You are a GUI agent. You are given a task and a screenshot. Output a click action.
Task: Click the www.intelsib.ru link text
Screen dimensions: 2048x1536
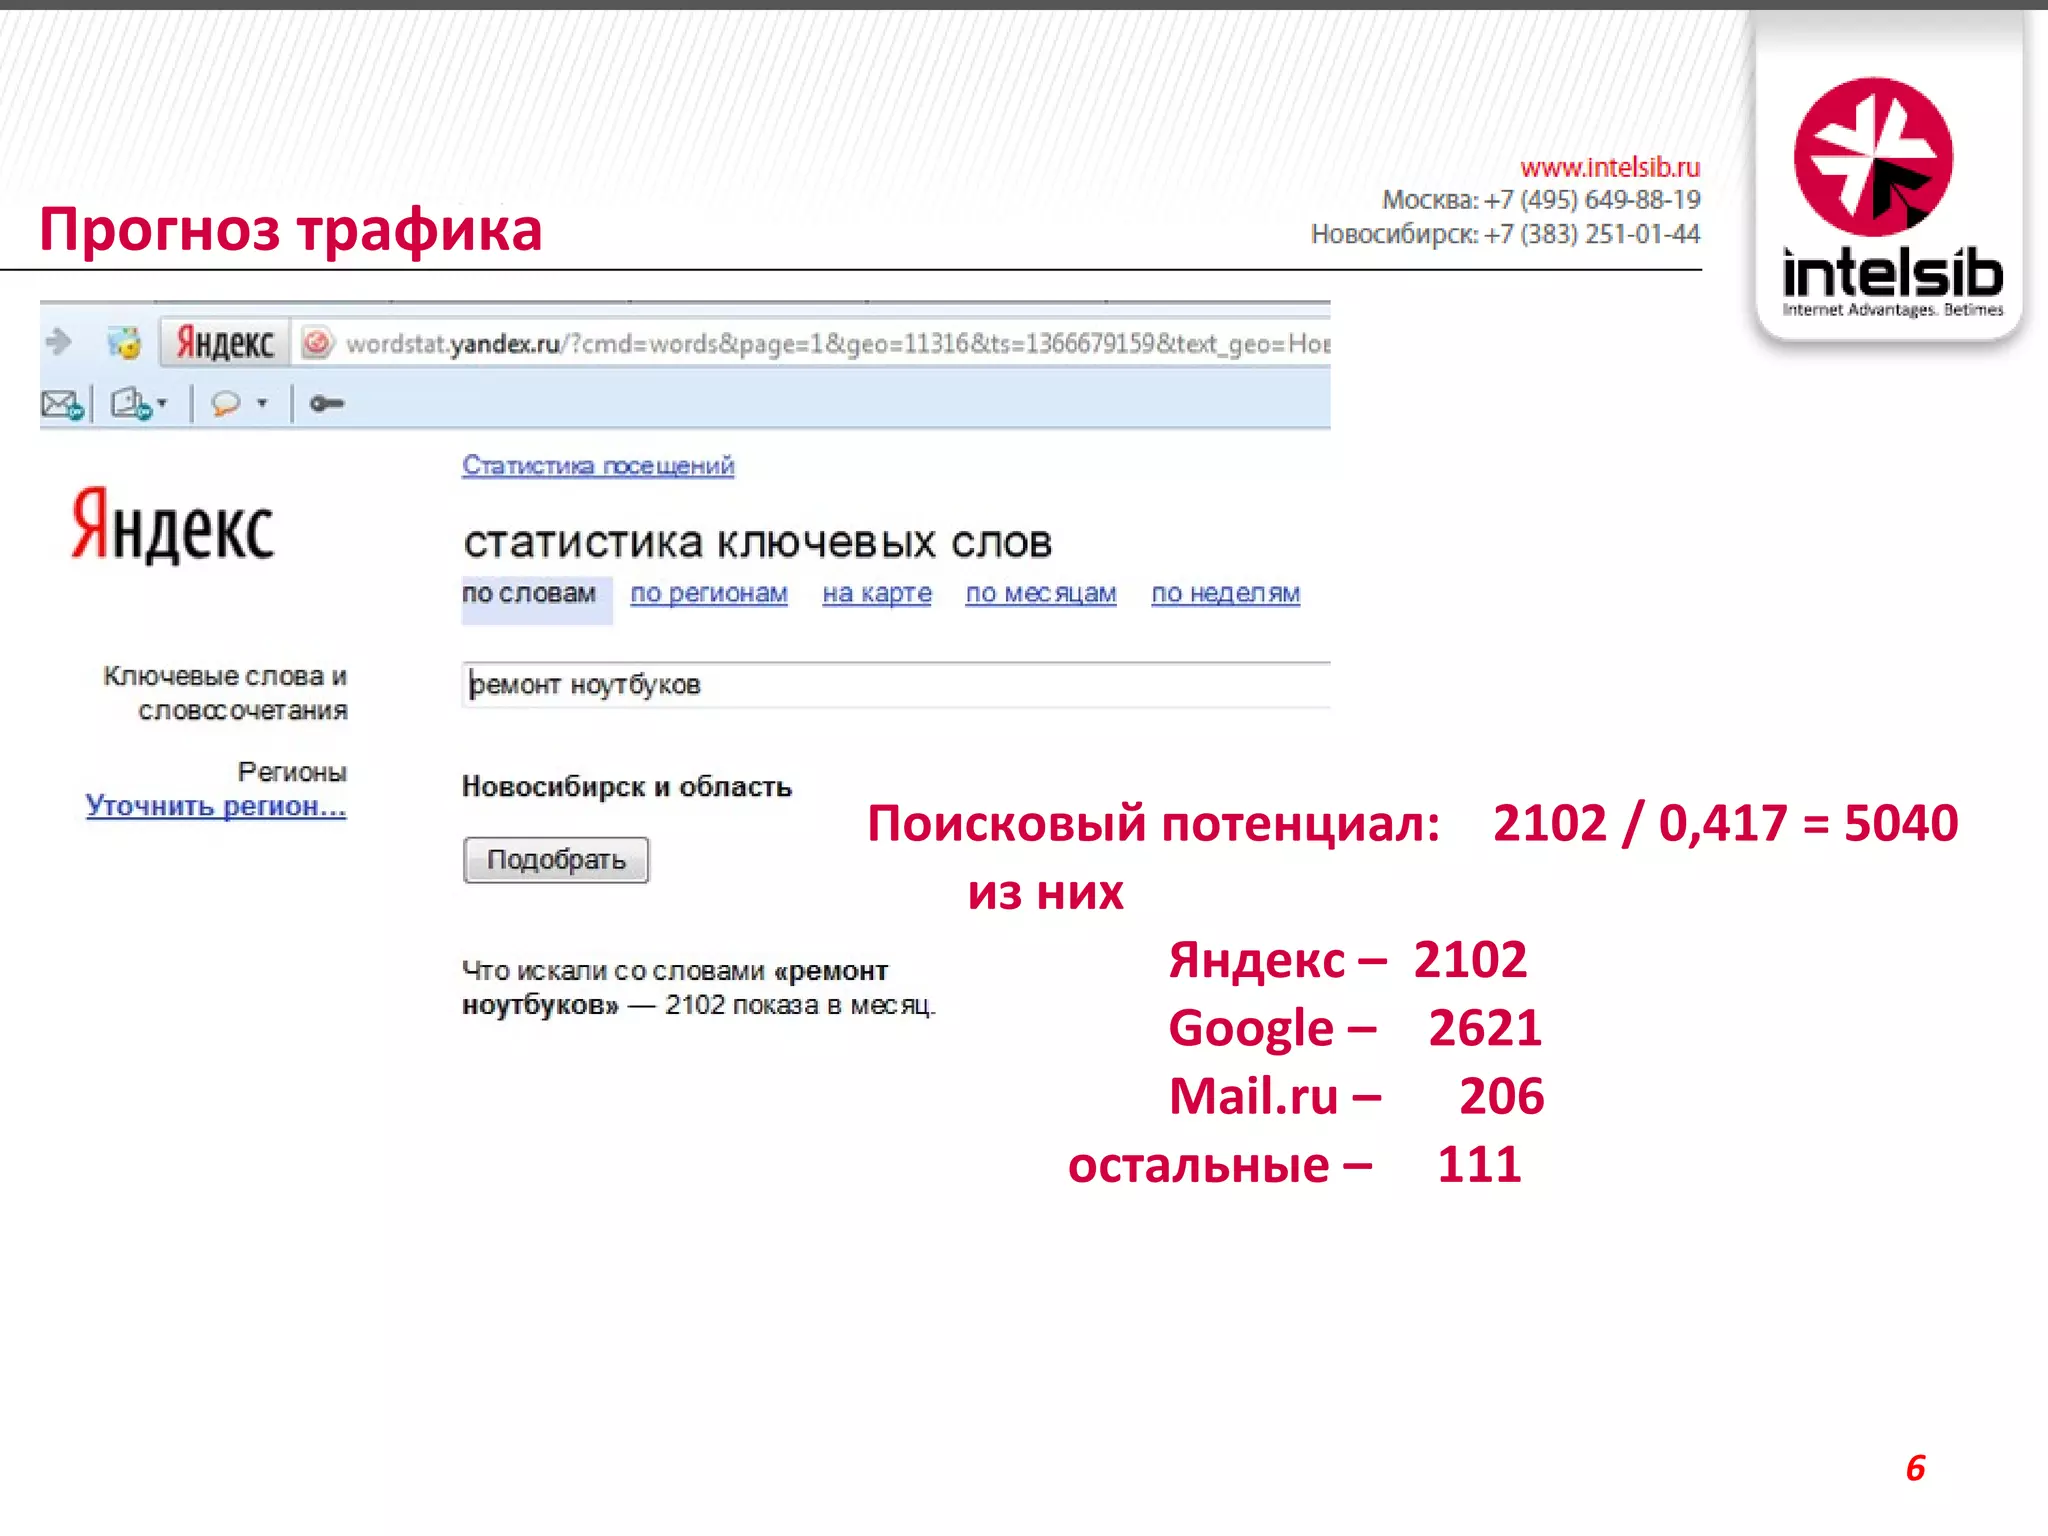point(1610,167)
